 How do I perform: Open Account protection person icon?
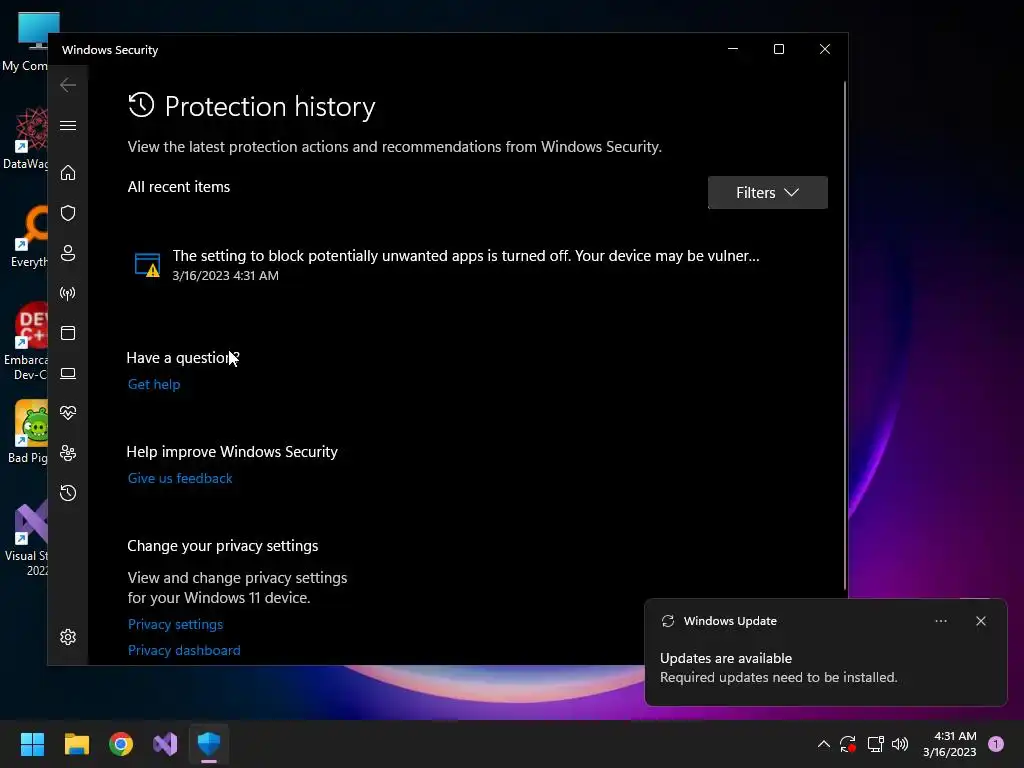(68, 253)
